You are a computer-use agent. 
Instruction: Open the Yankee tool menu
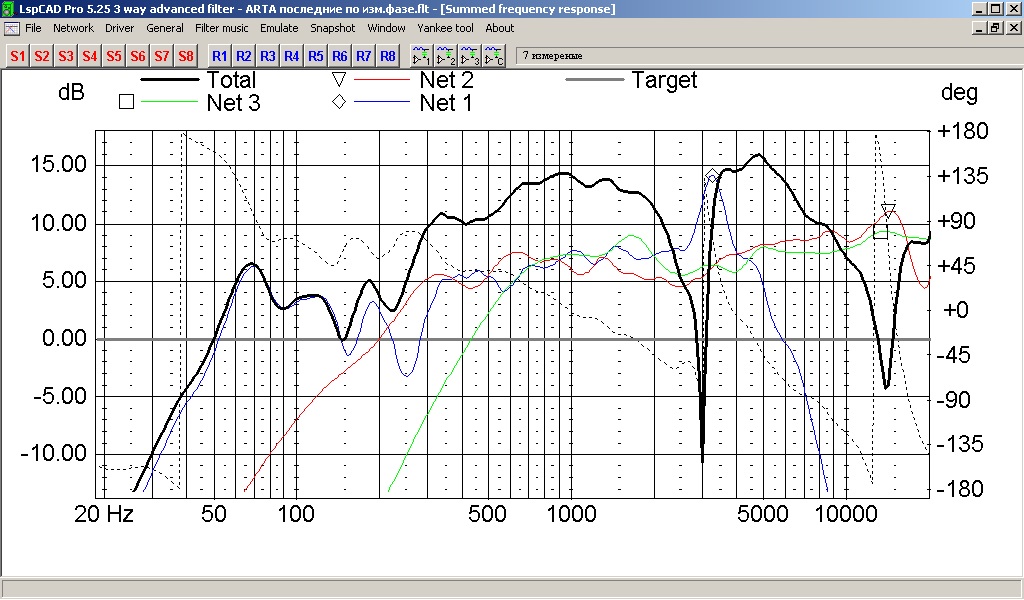pyautogui.click(x=445, y=28)
